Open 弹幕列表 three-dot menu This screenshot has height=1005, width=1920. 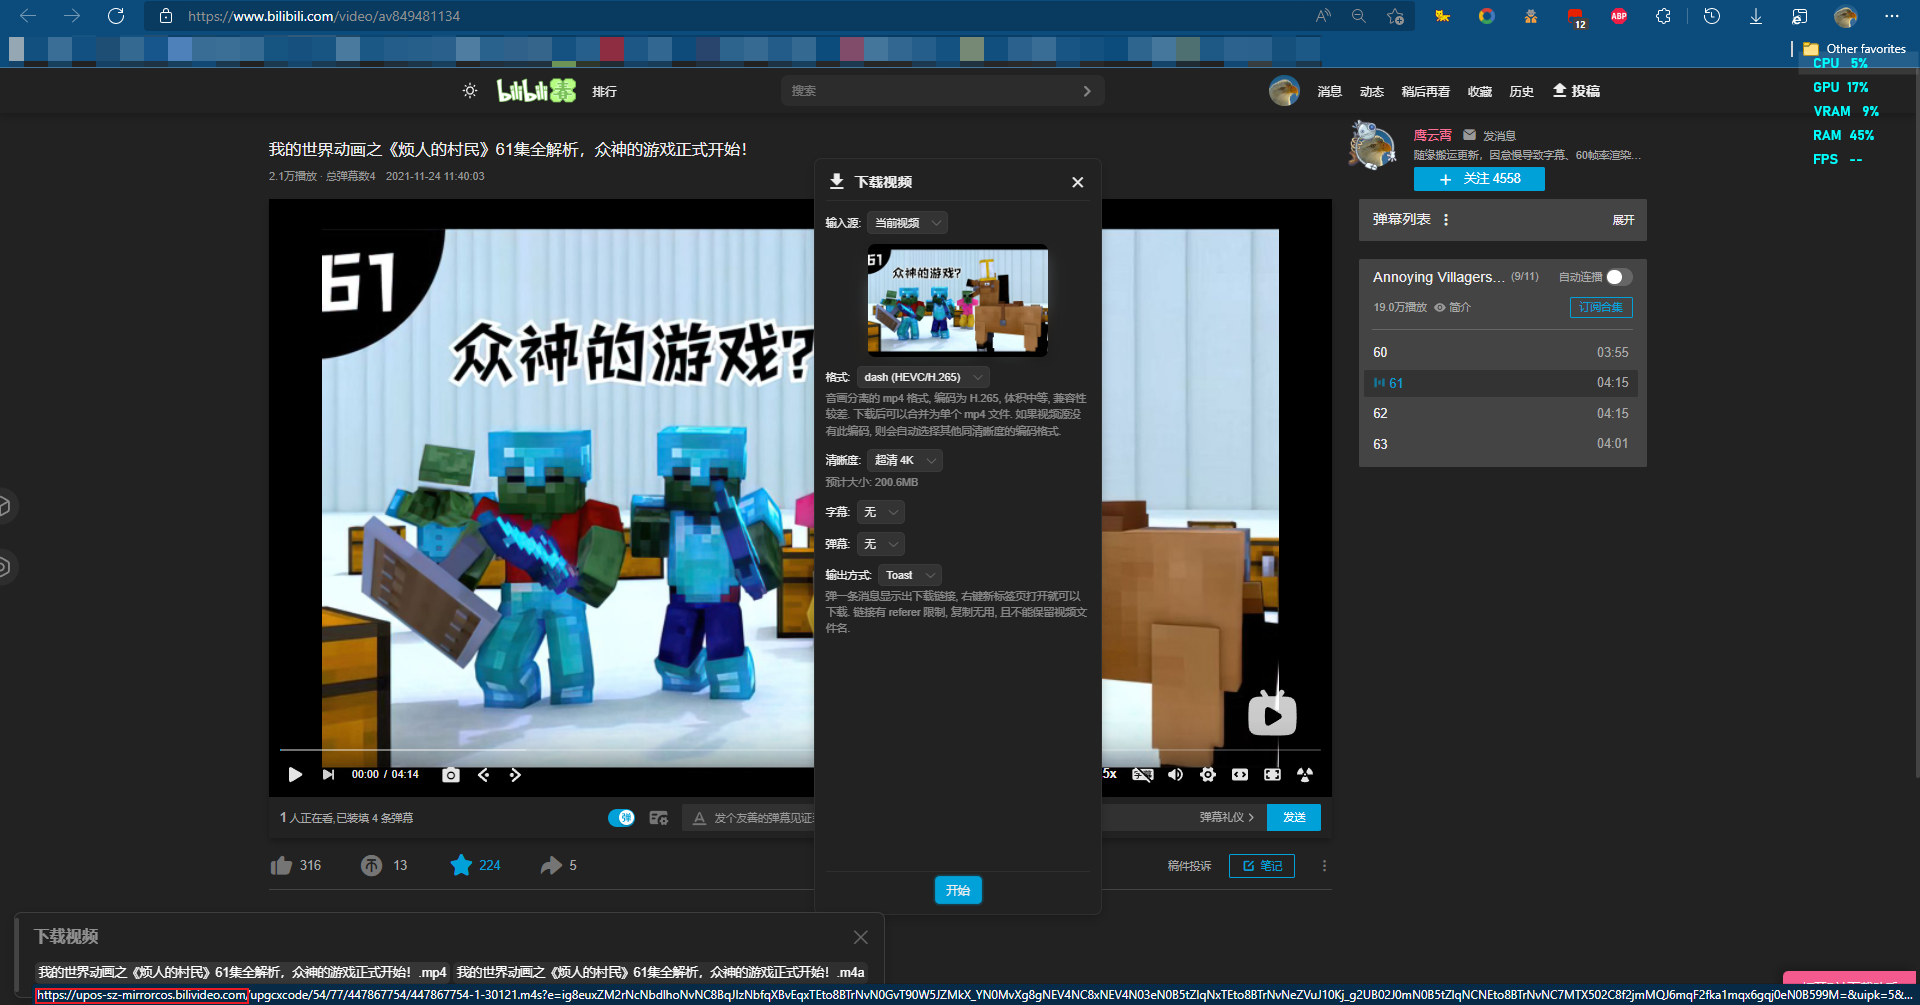click(1446, 220)
